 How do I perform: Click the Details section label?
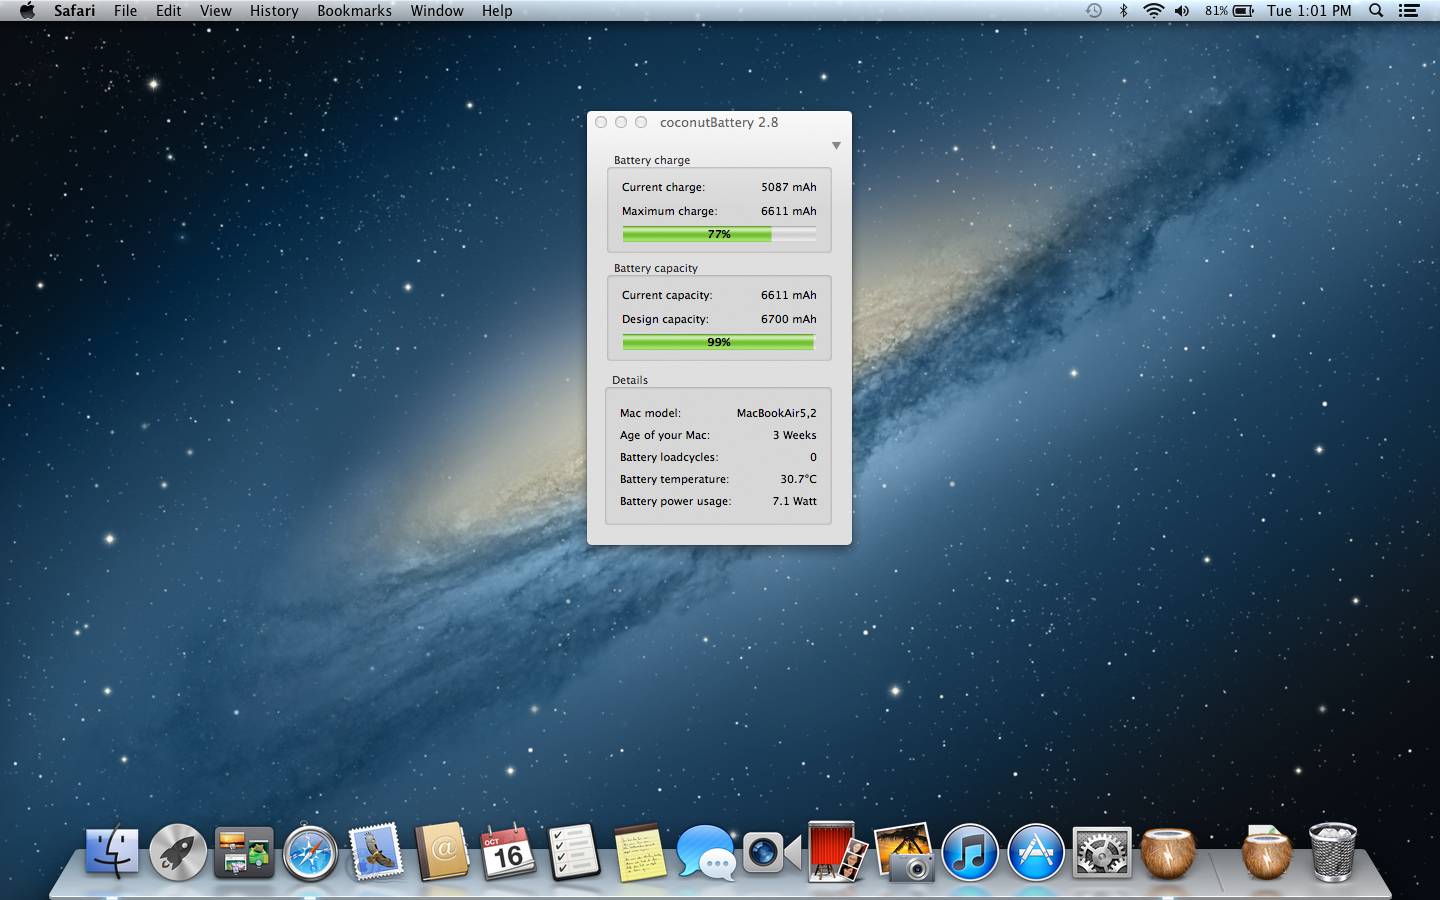pyautogui.click(x=630, y=380)
